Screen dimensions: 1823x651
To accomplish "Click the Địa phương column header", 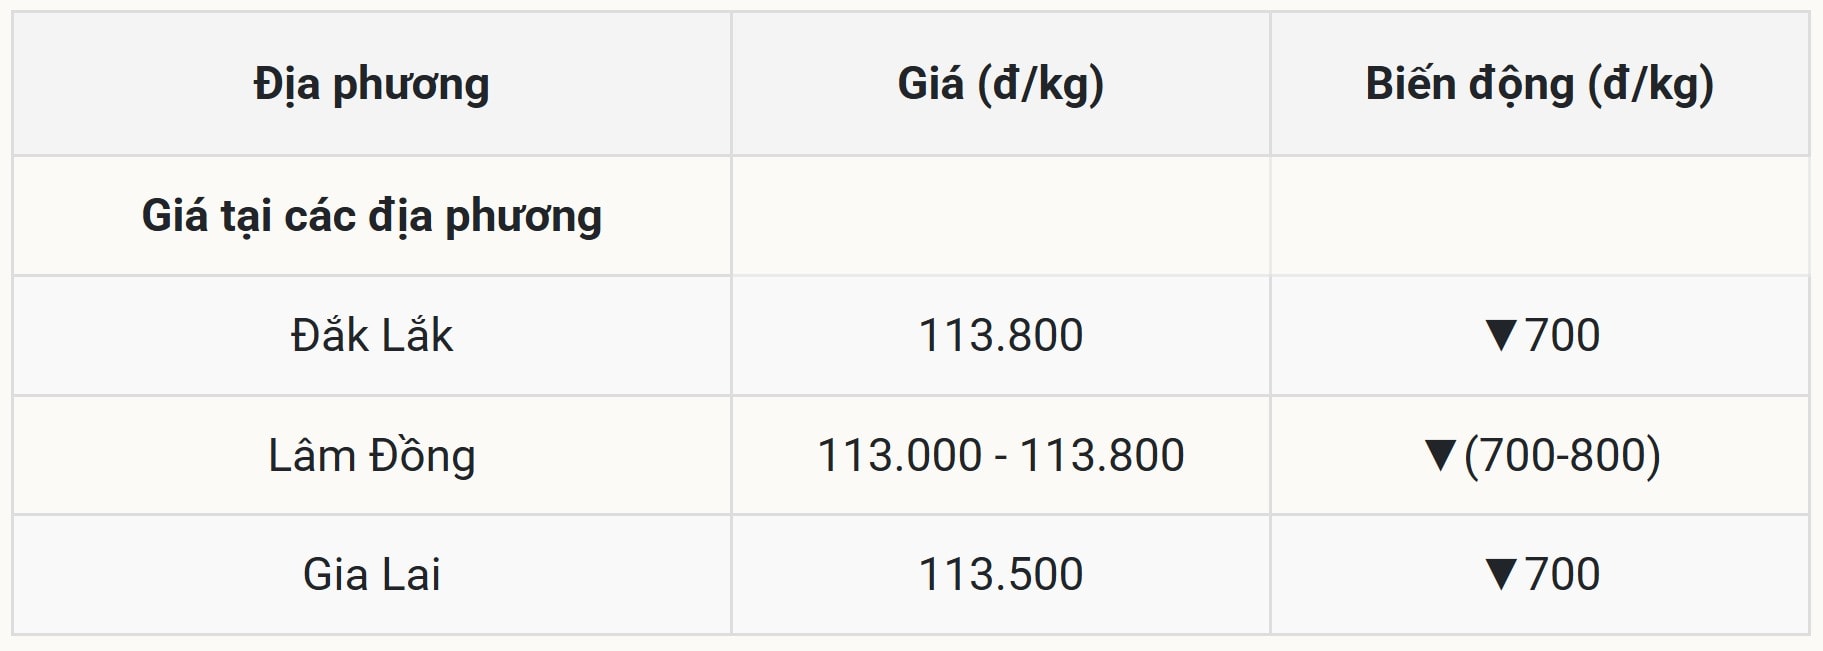I will tap(371, 84).
